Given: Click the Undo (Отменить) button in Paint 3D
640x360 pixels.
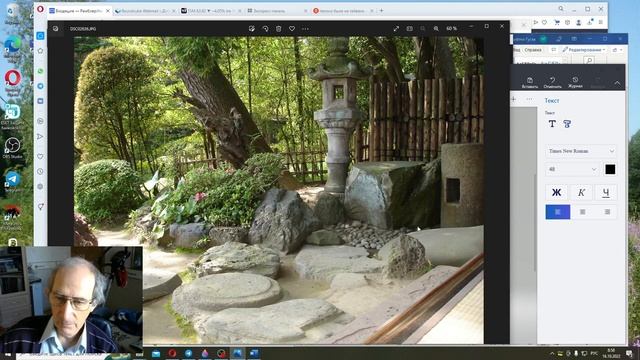Looking at the screenshot, I should click(x=552, y=82).
